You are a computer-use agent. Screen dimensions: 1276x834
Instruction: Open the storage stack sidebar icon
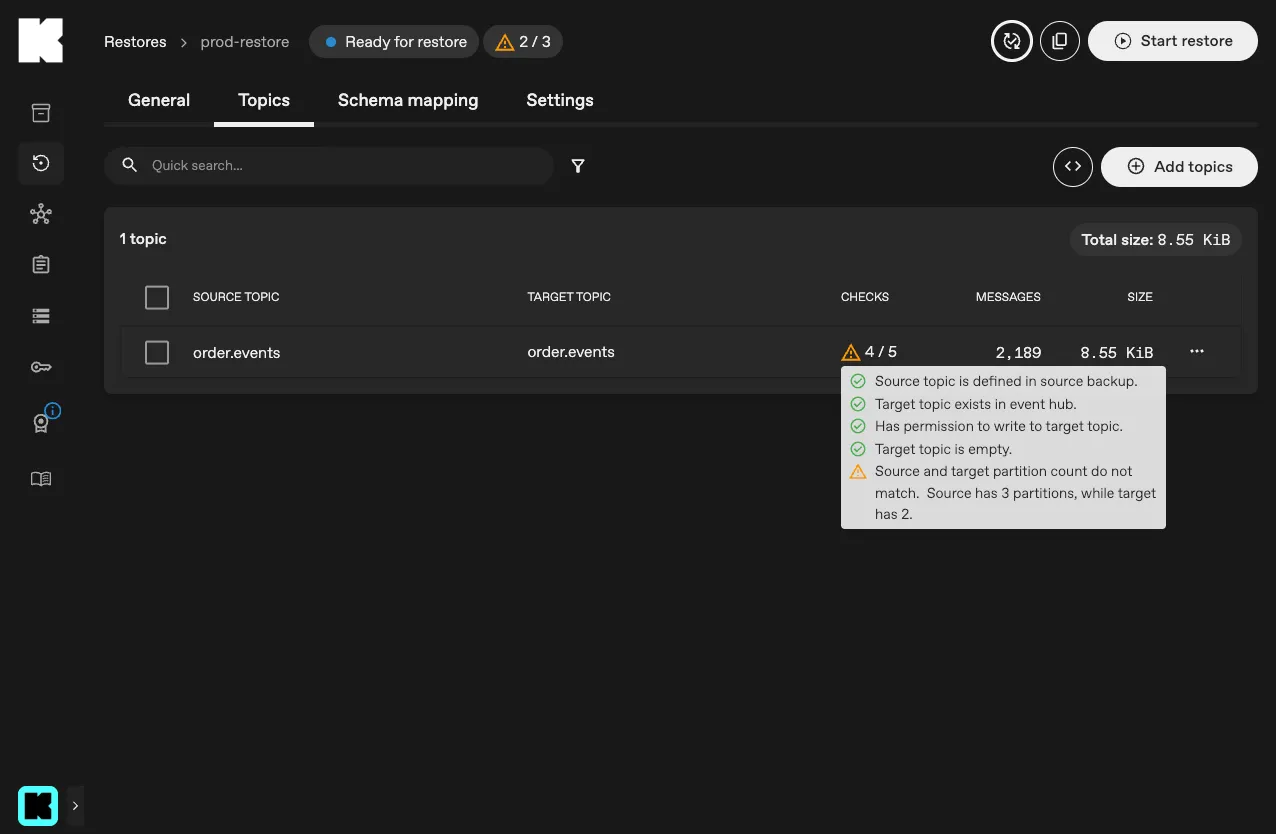[x=41, y=316]
